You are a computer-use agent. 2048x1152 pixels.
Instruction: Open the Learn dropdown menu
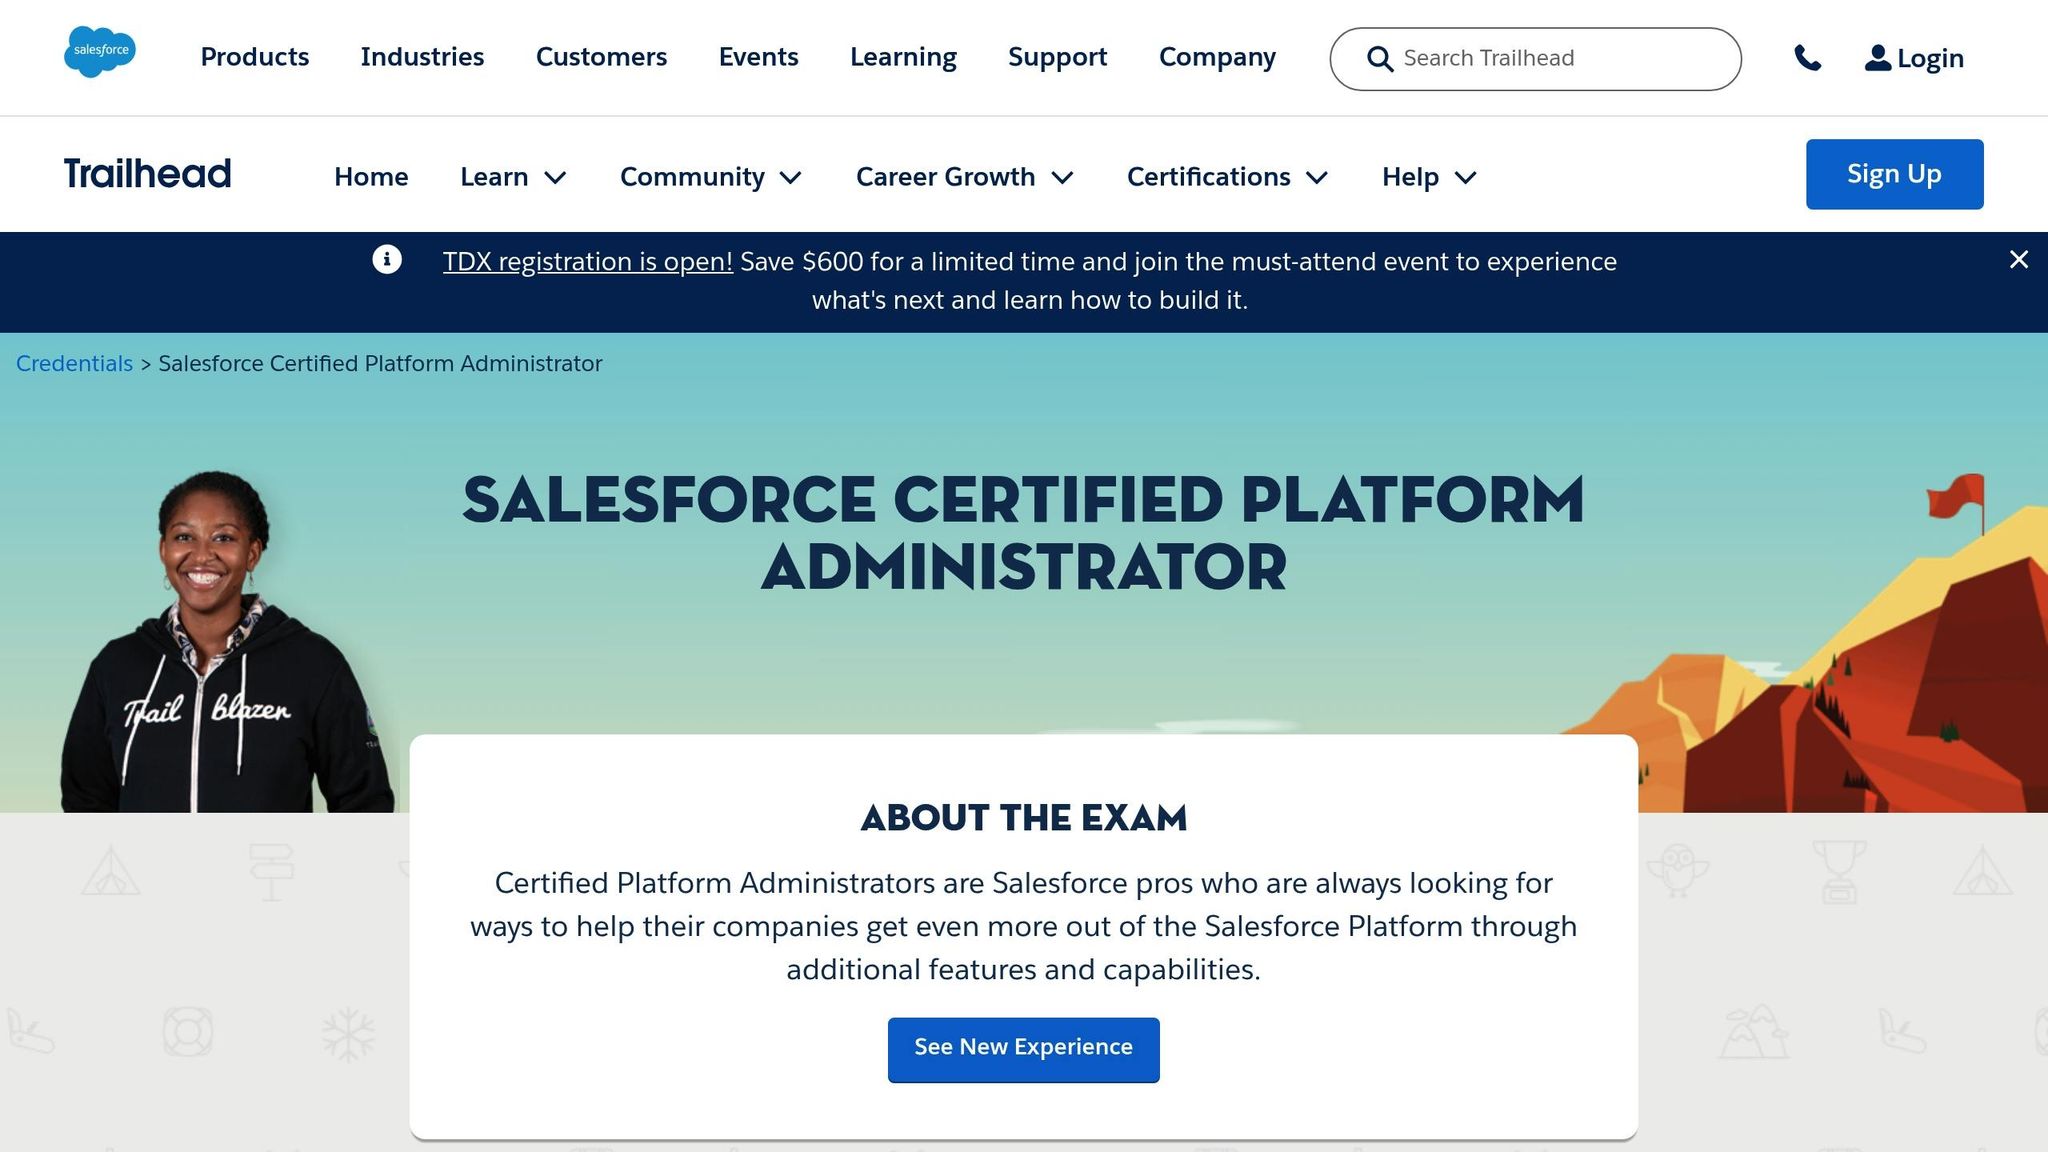(513, 176)
